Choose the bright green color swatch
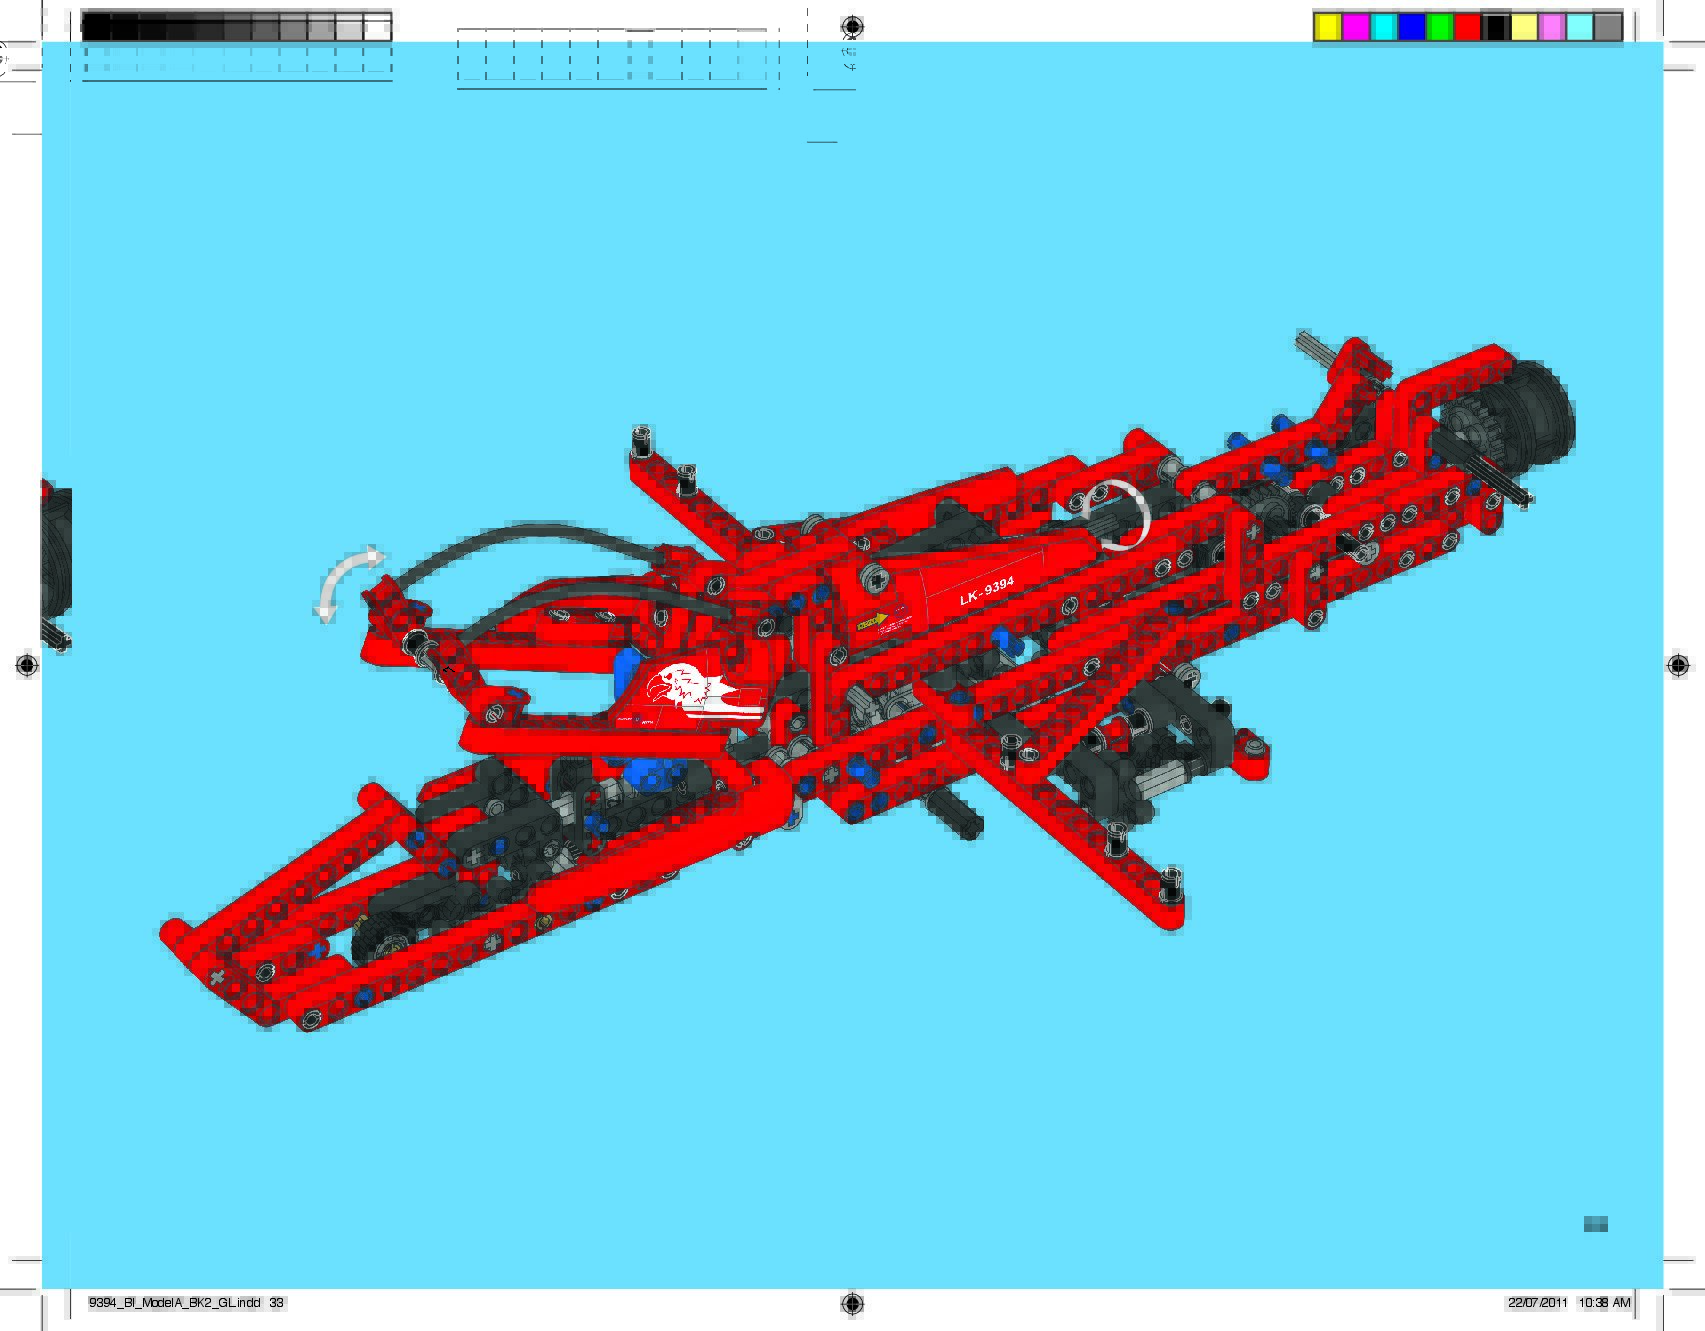This screenshot has width=1705, height=1331. coord(1439,27)
